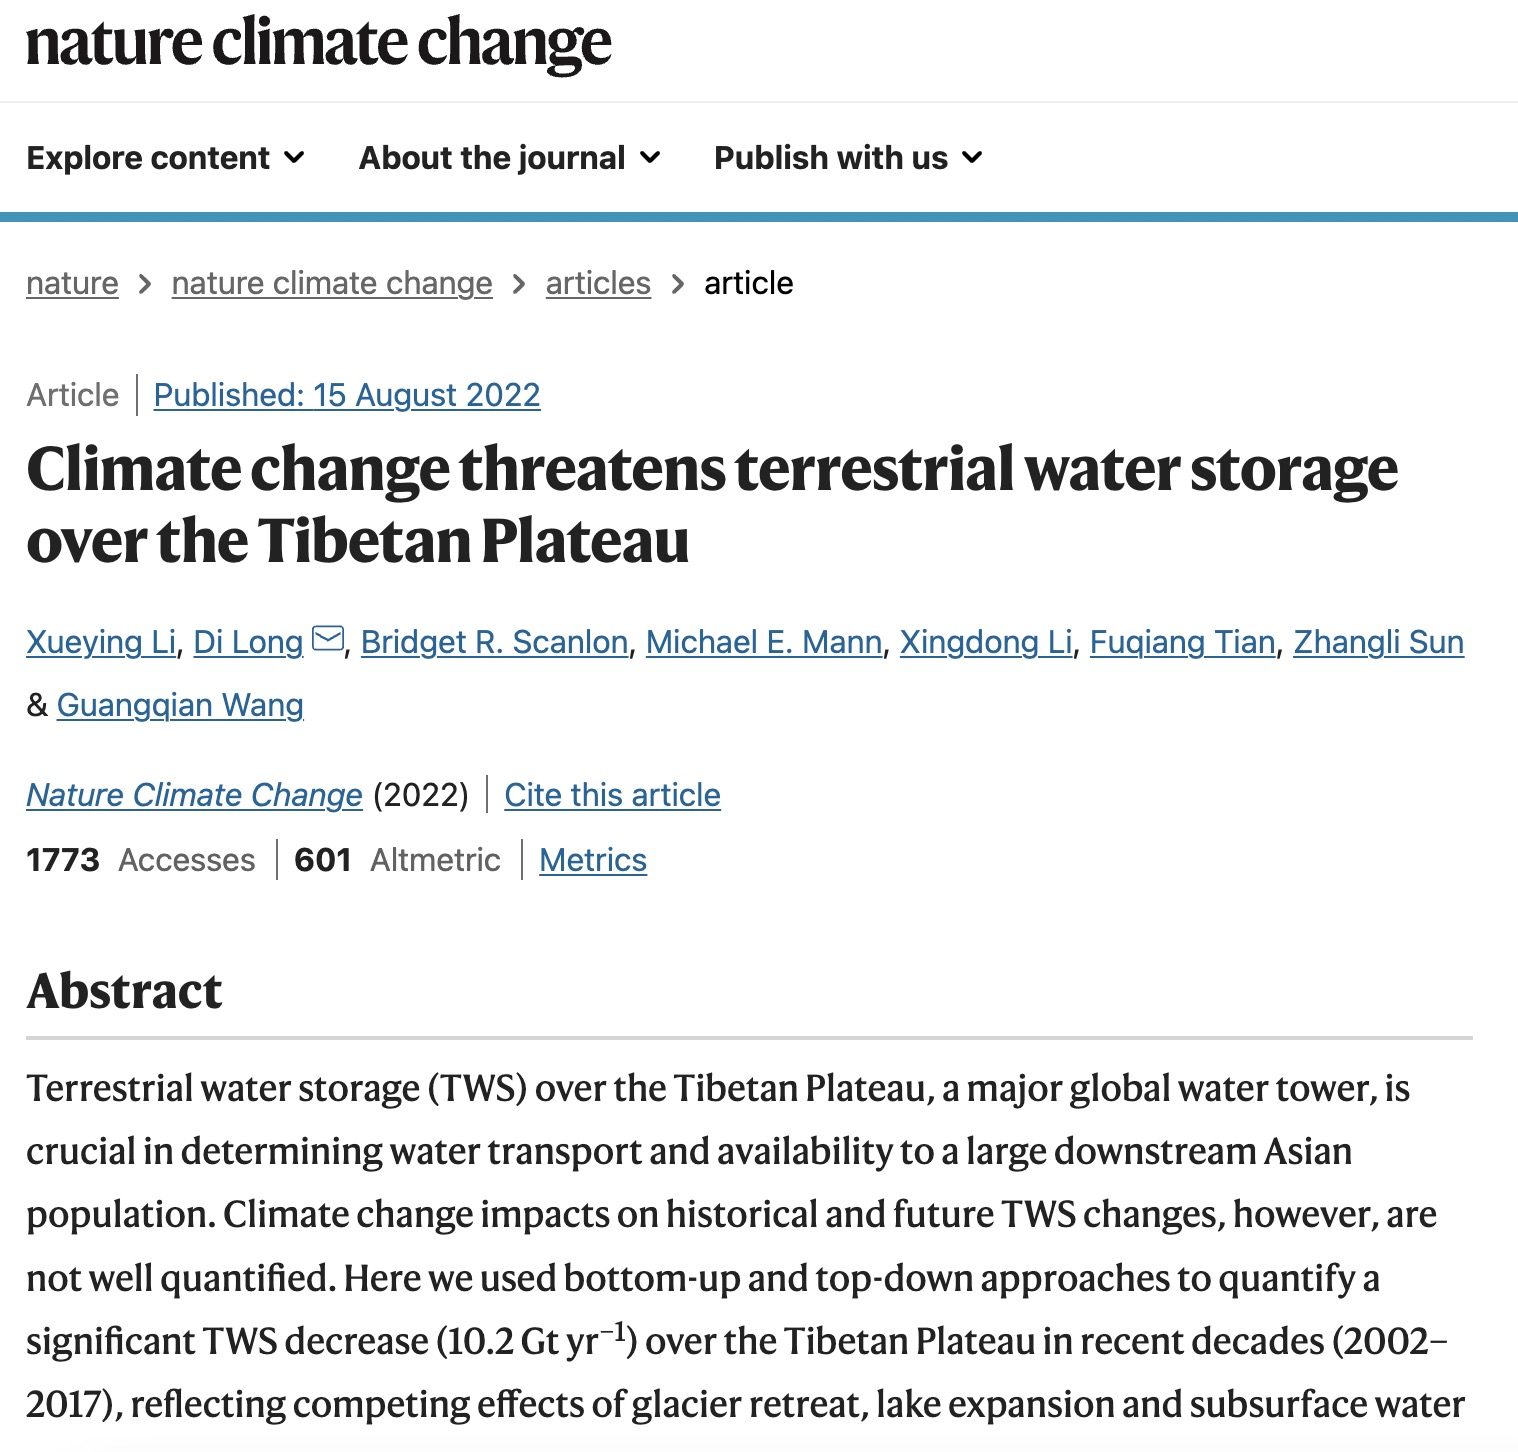
Task: Click the Michael E. Mann author link
Action: tap(764, 642)
